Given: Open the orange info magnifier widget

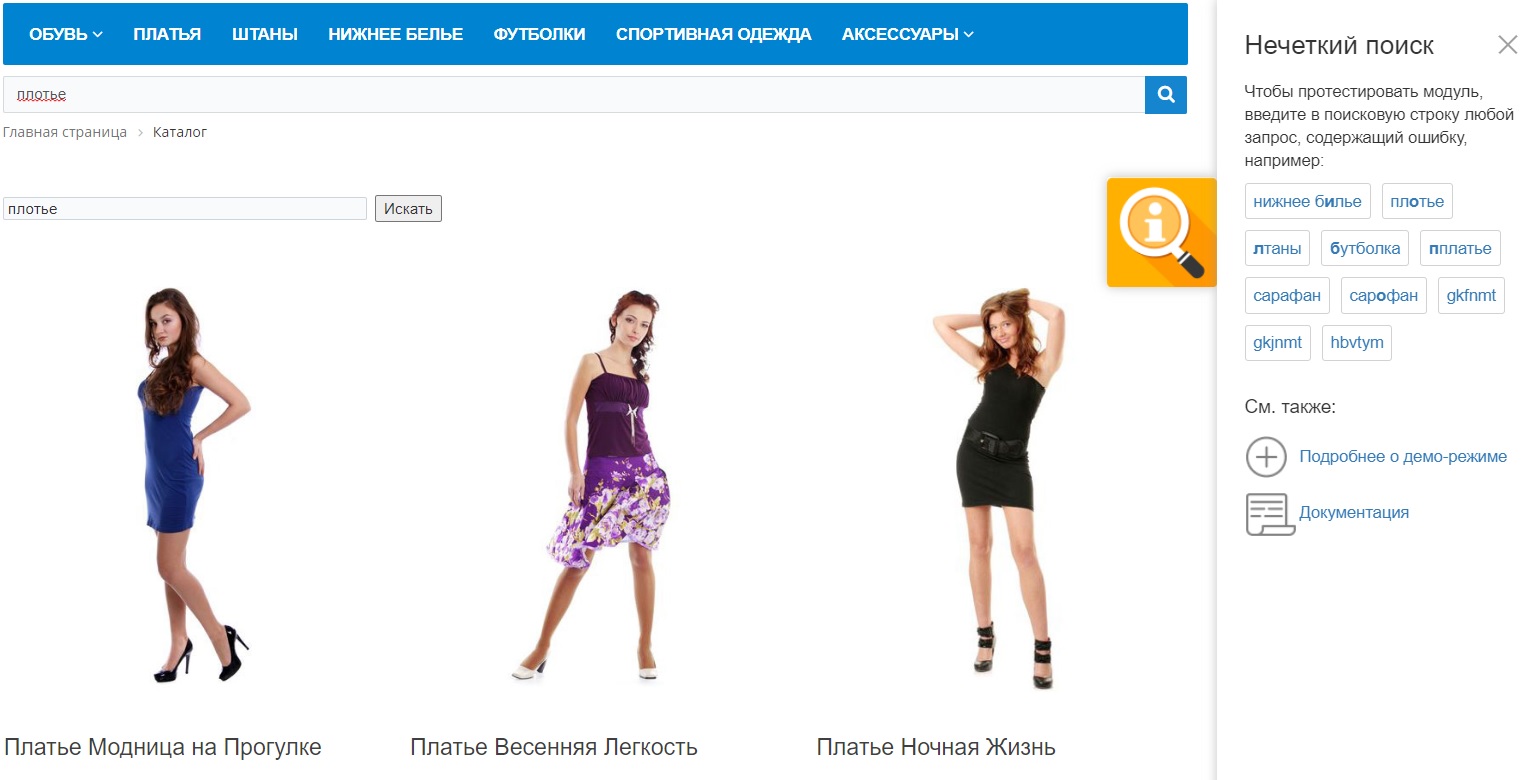Looking at the screenshot, I should click(x=1161, y=232).
